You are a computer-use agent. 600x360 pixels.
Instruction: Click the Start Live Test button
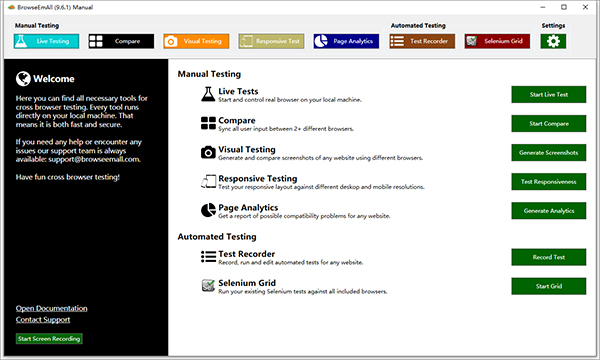click(x=549, y=94)
